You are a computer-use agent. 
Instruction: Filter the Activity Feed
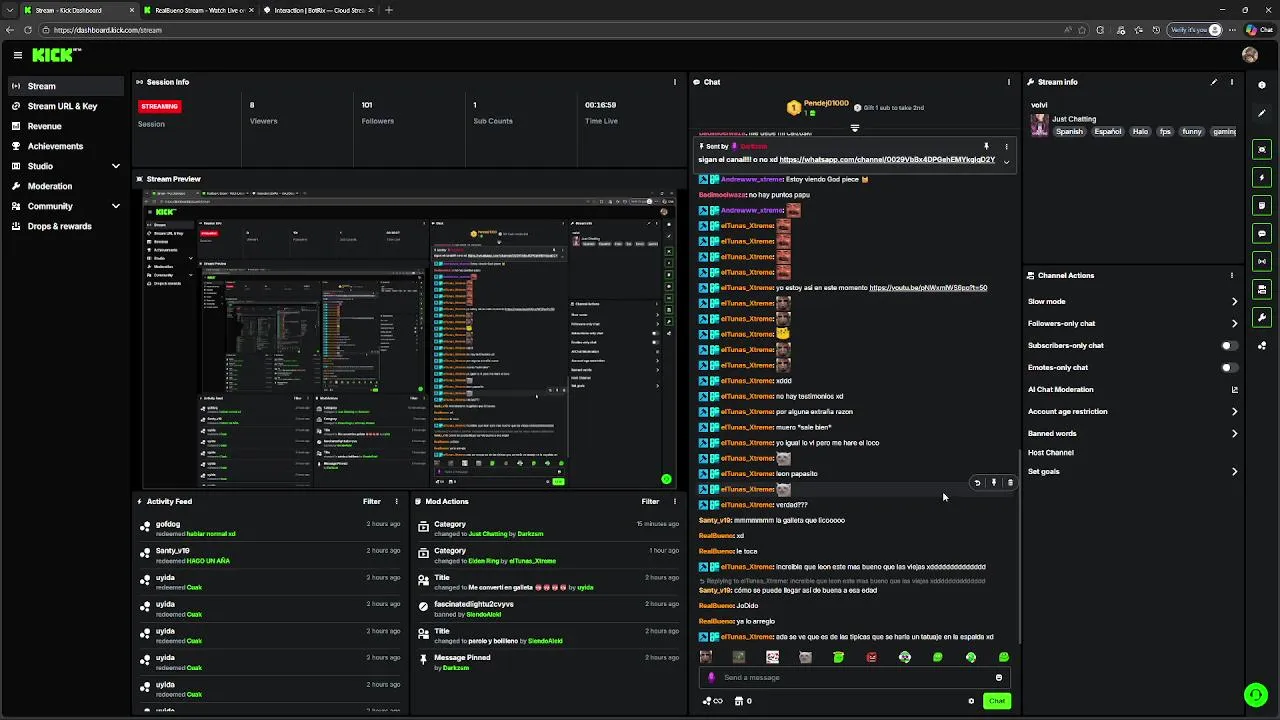(x=372, y=501)
